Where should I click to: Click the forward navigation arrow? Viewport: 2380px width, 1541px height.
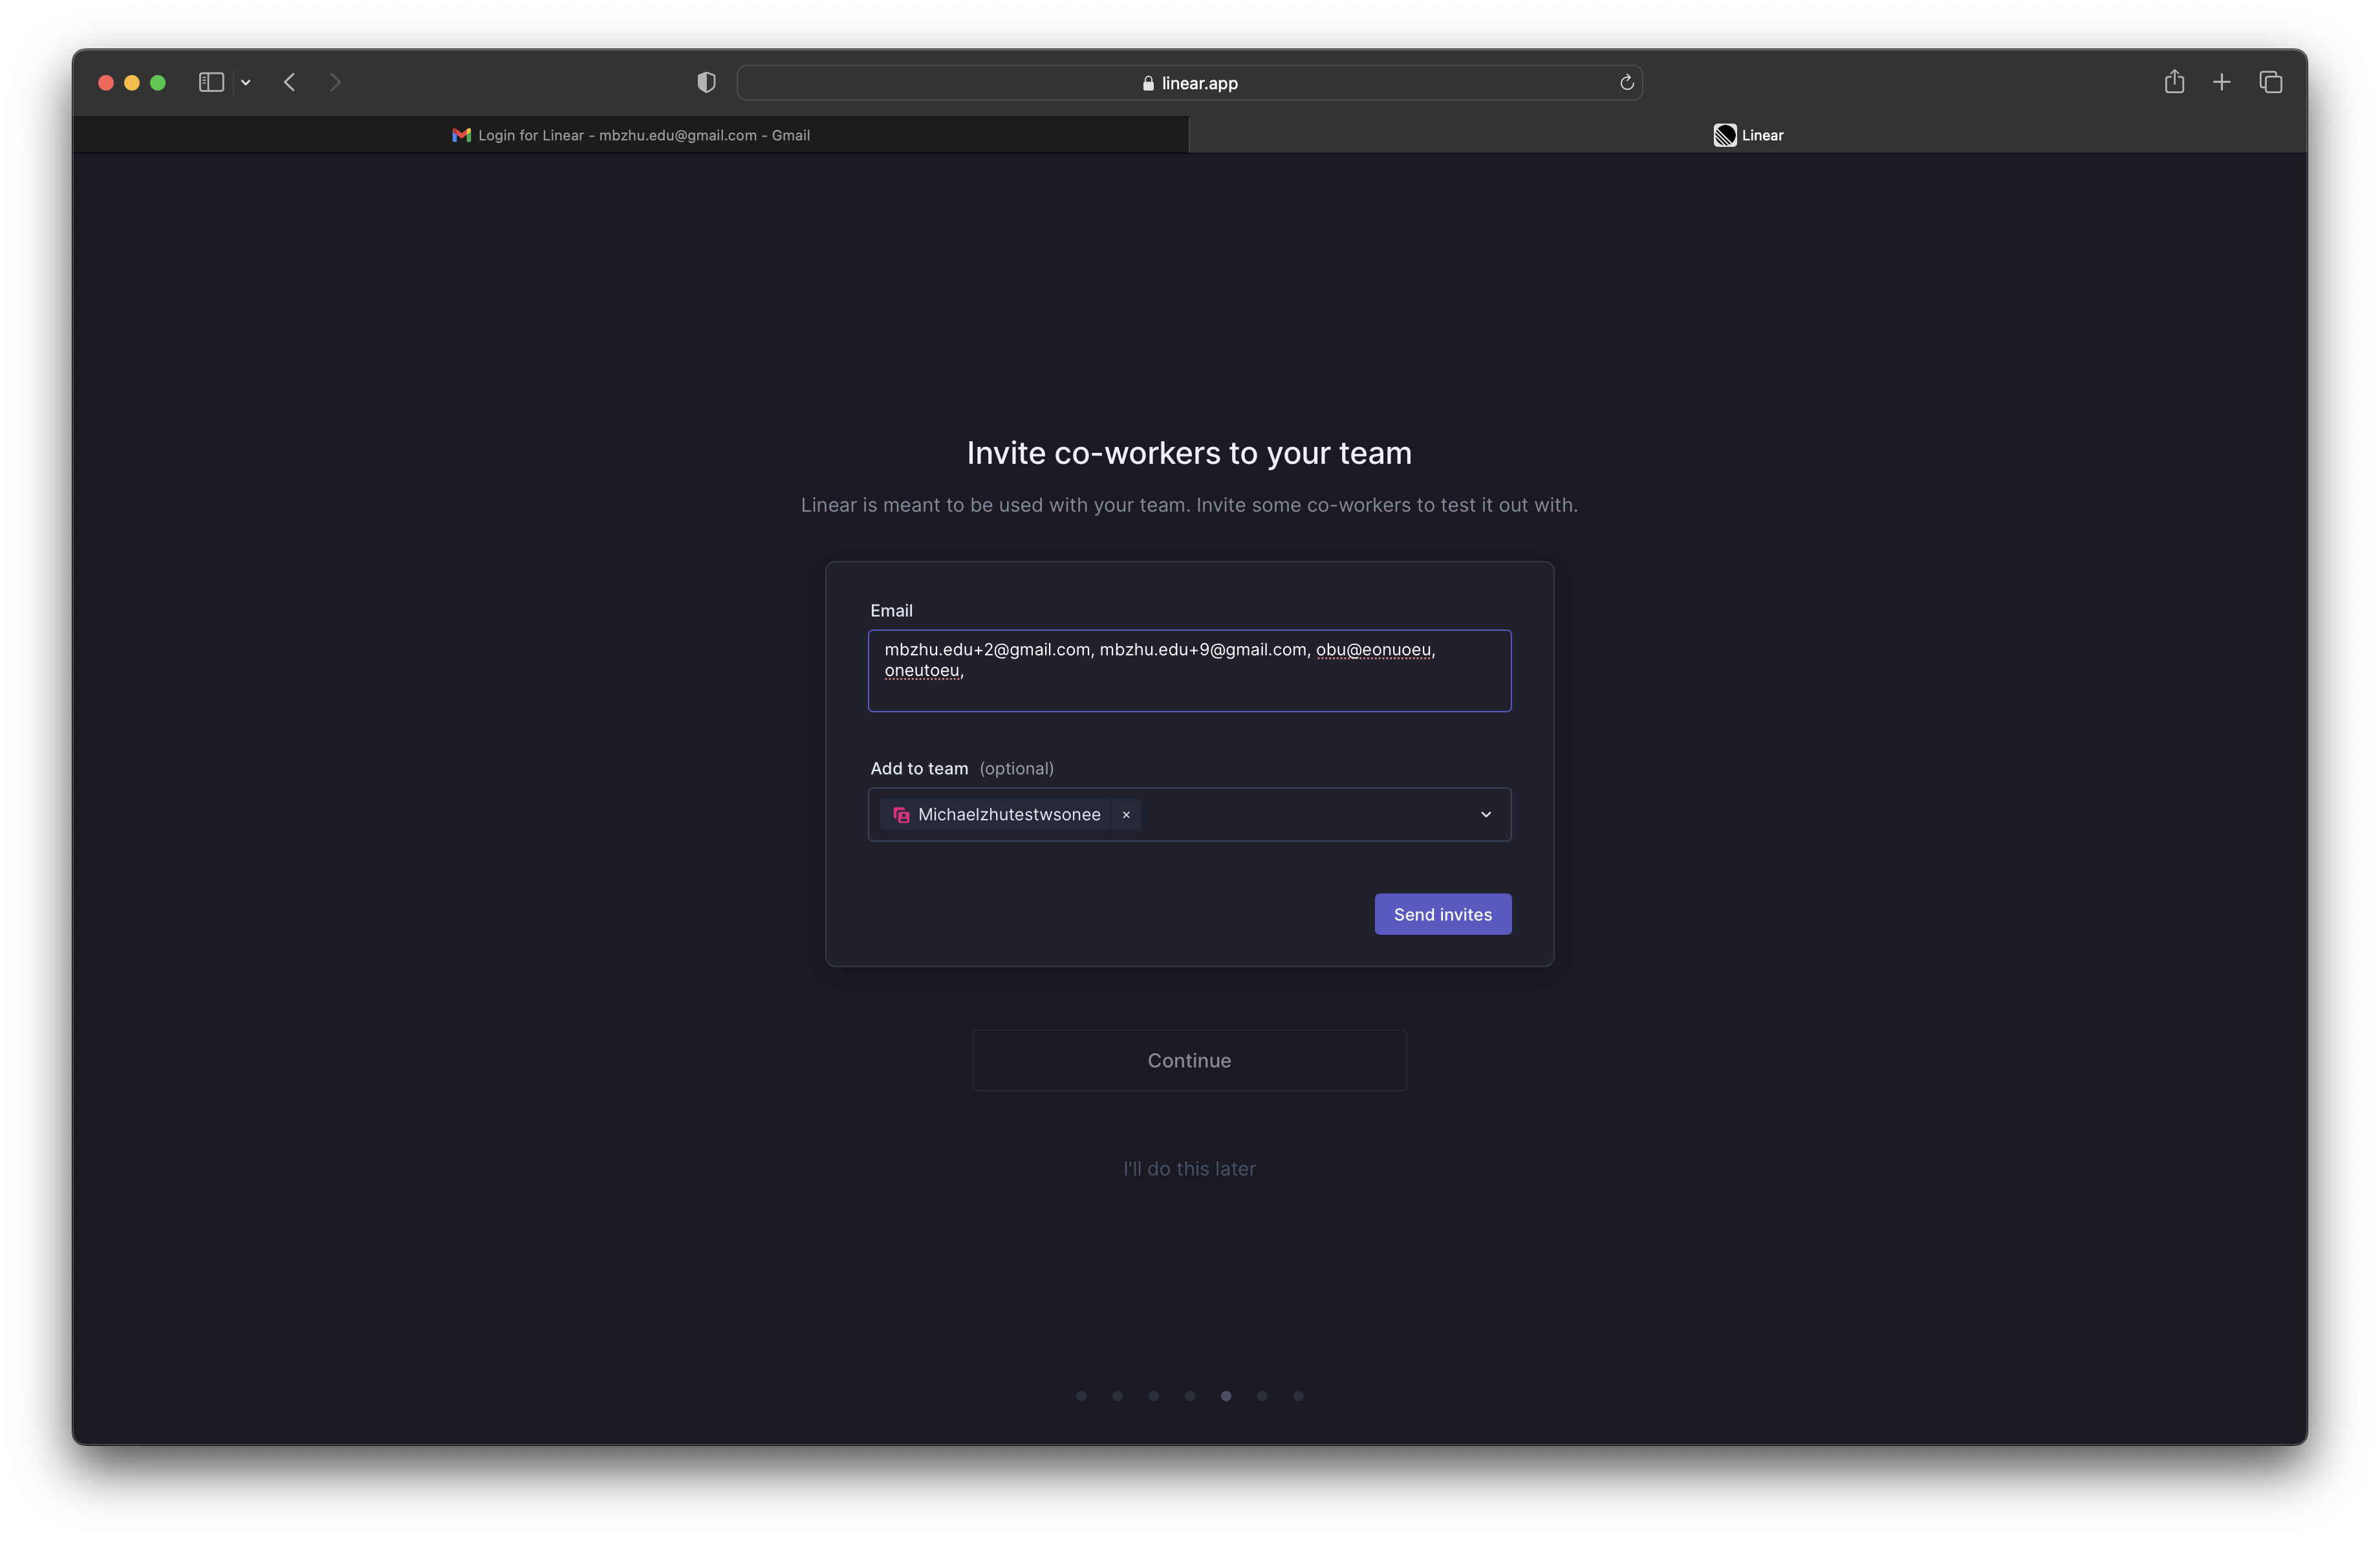(335, 83)
